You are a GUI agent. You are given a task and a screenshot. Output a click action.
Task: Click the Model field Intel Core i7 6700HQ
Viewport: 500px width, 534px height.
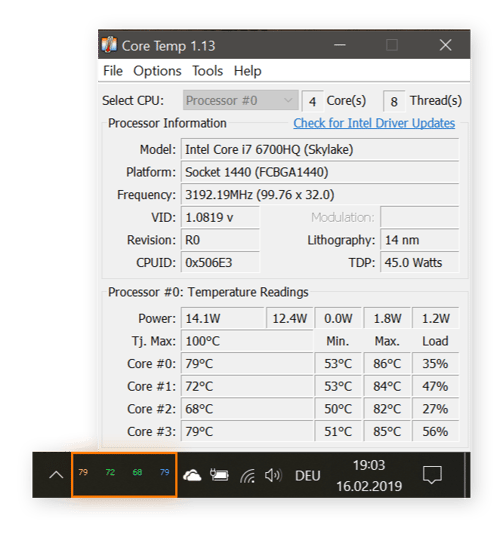point(320,150)
